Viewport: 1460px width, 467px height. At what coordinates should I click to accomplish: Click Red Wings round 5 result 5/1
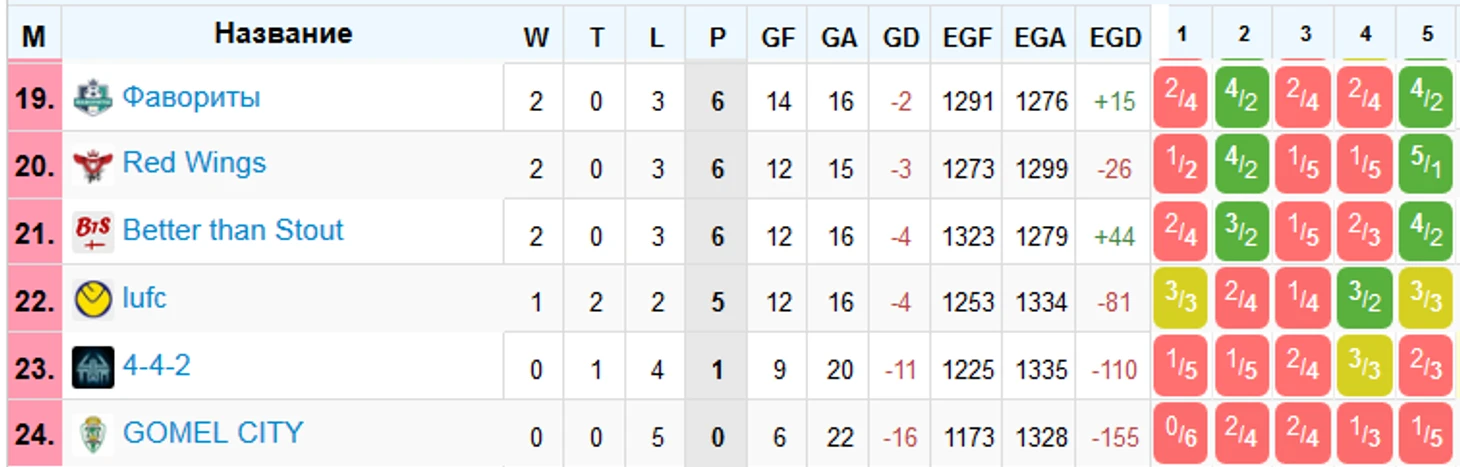[x=1425, y=166]
